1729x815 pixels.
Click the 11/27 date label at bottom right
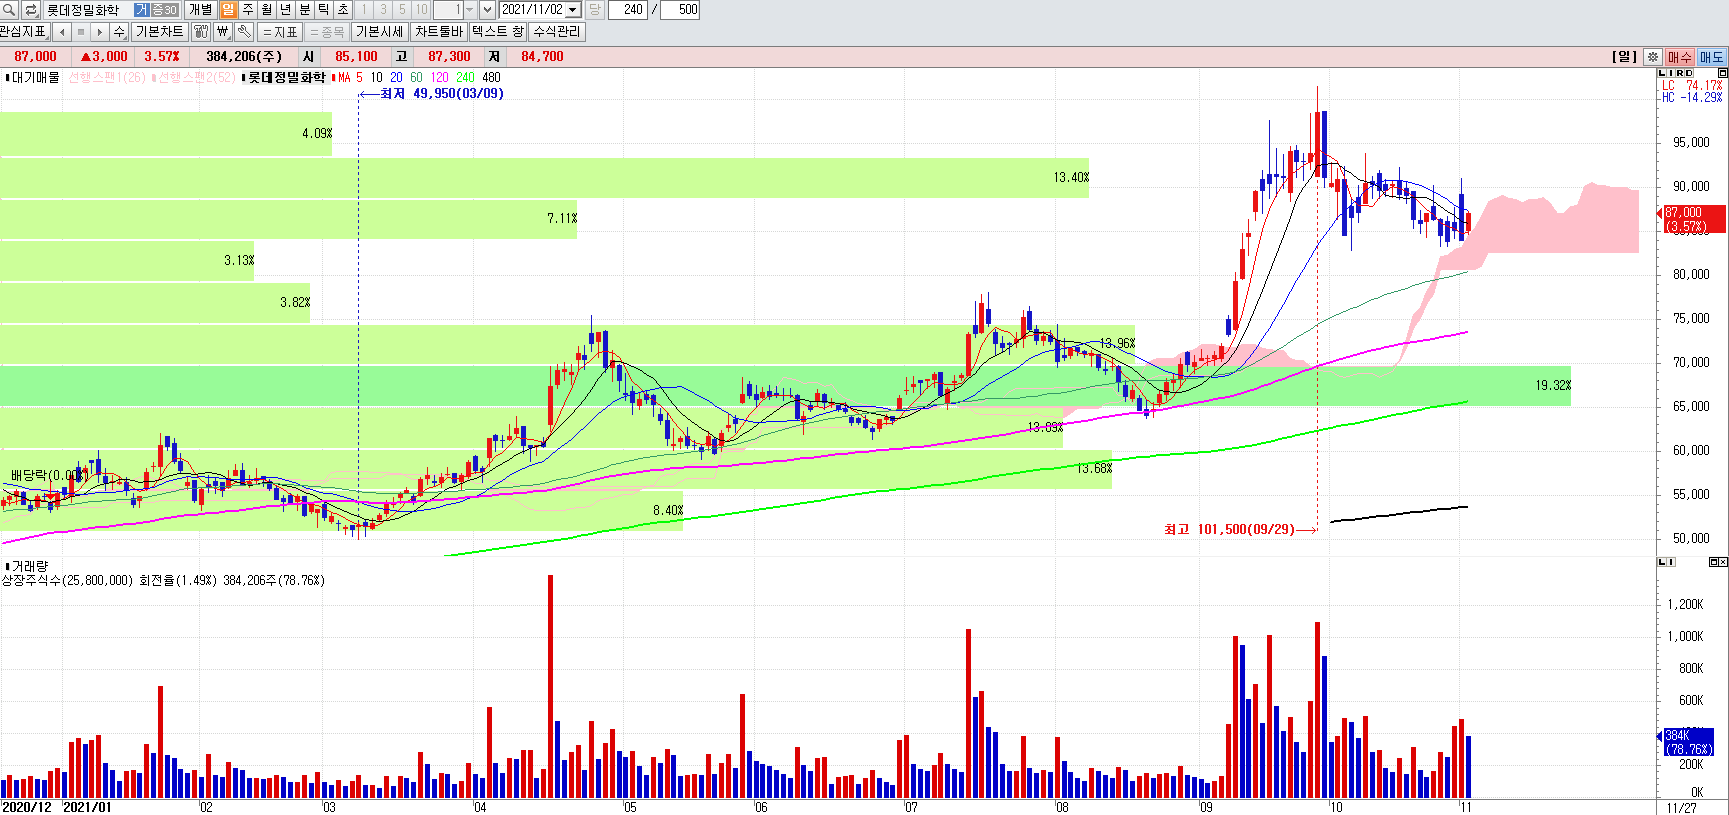click(x=1681, y=807)
